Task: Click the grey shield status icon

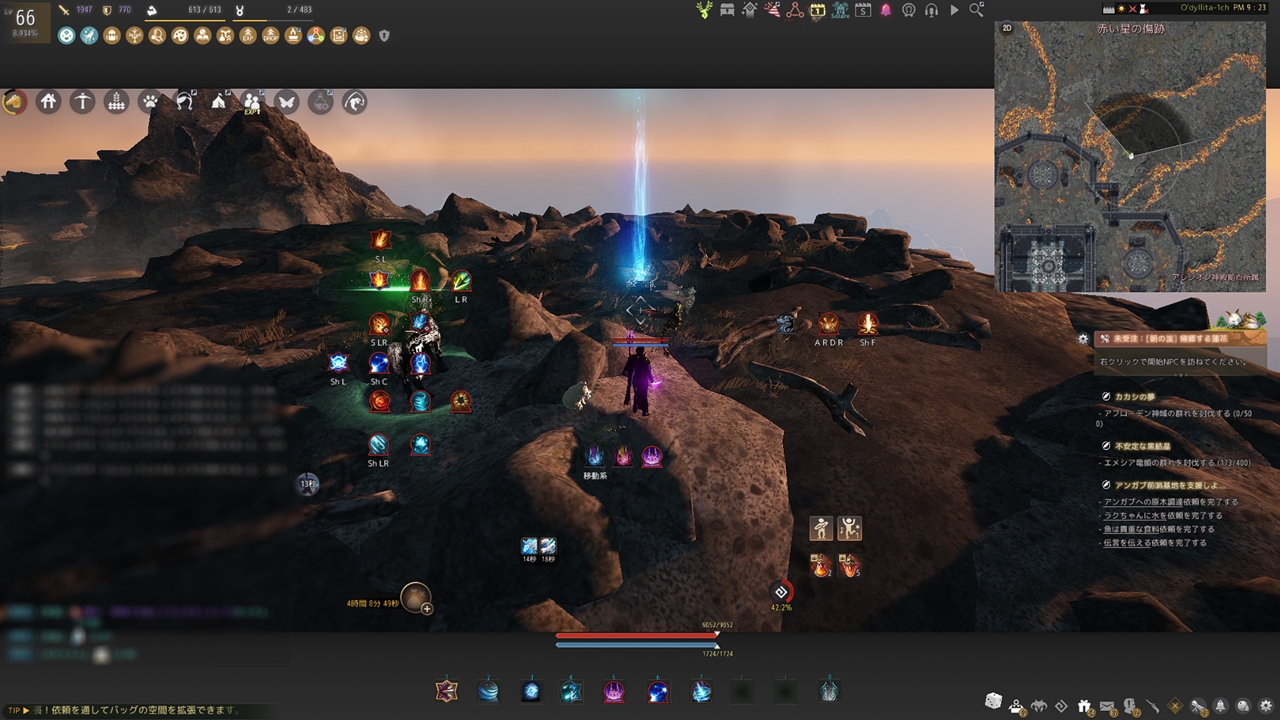Action: point(384,36)
